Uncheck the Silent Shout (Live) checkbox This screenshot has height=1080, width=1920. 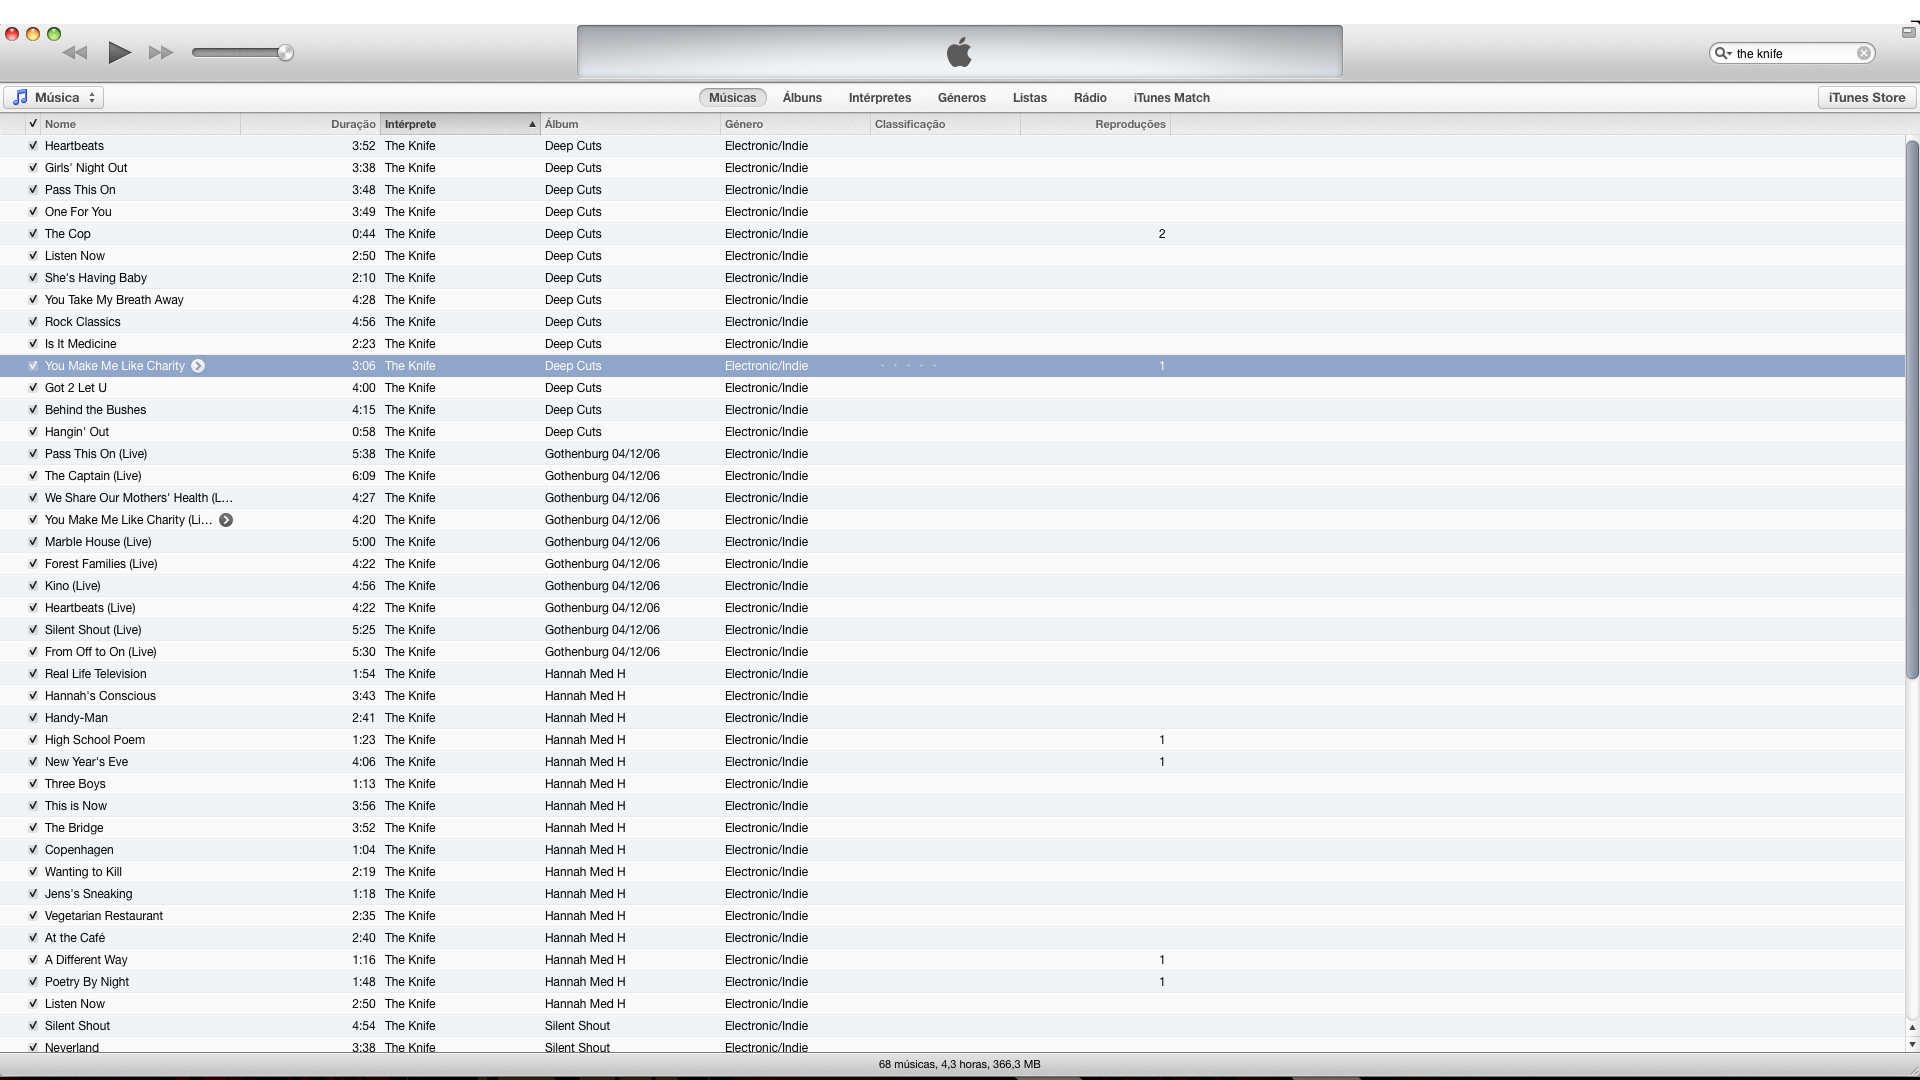[33, 630]
